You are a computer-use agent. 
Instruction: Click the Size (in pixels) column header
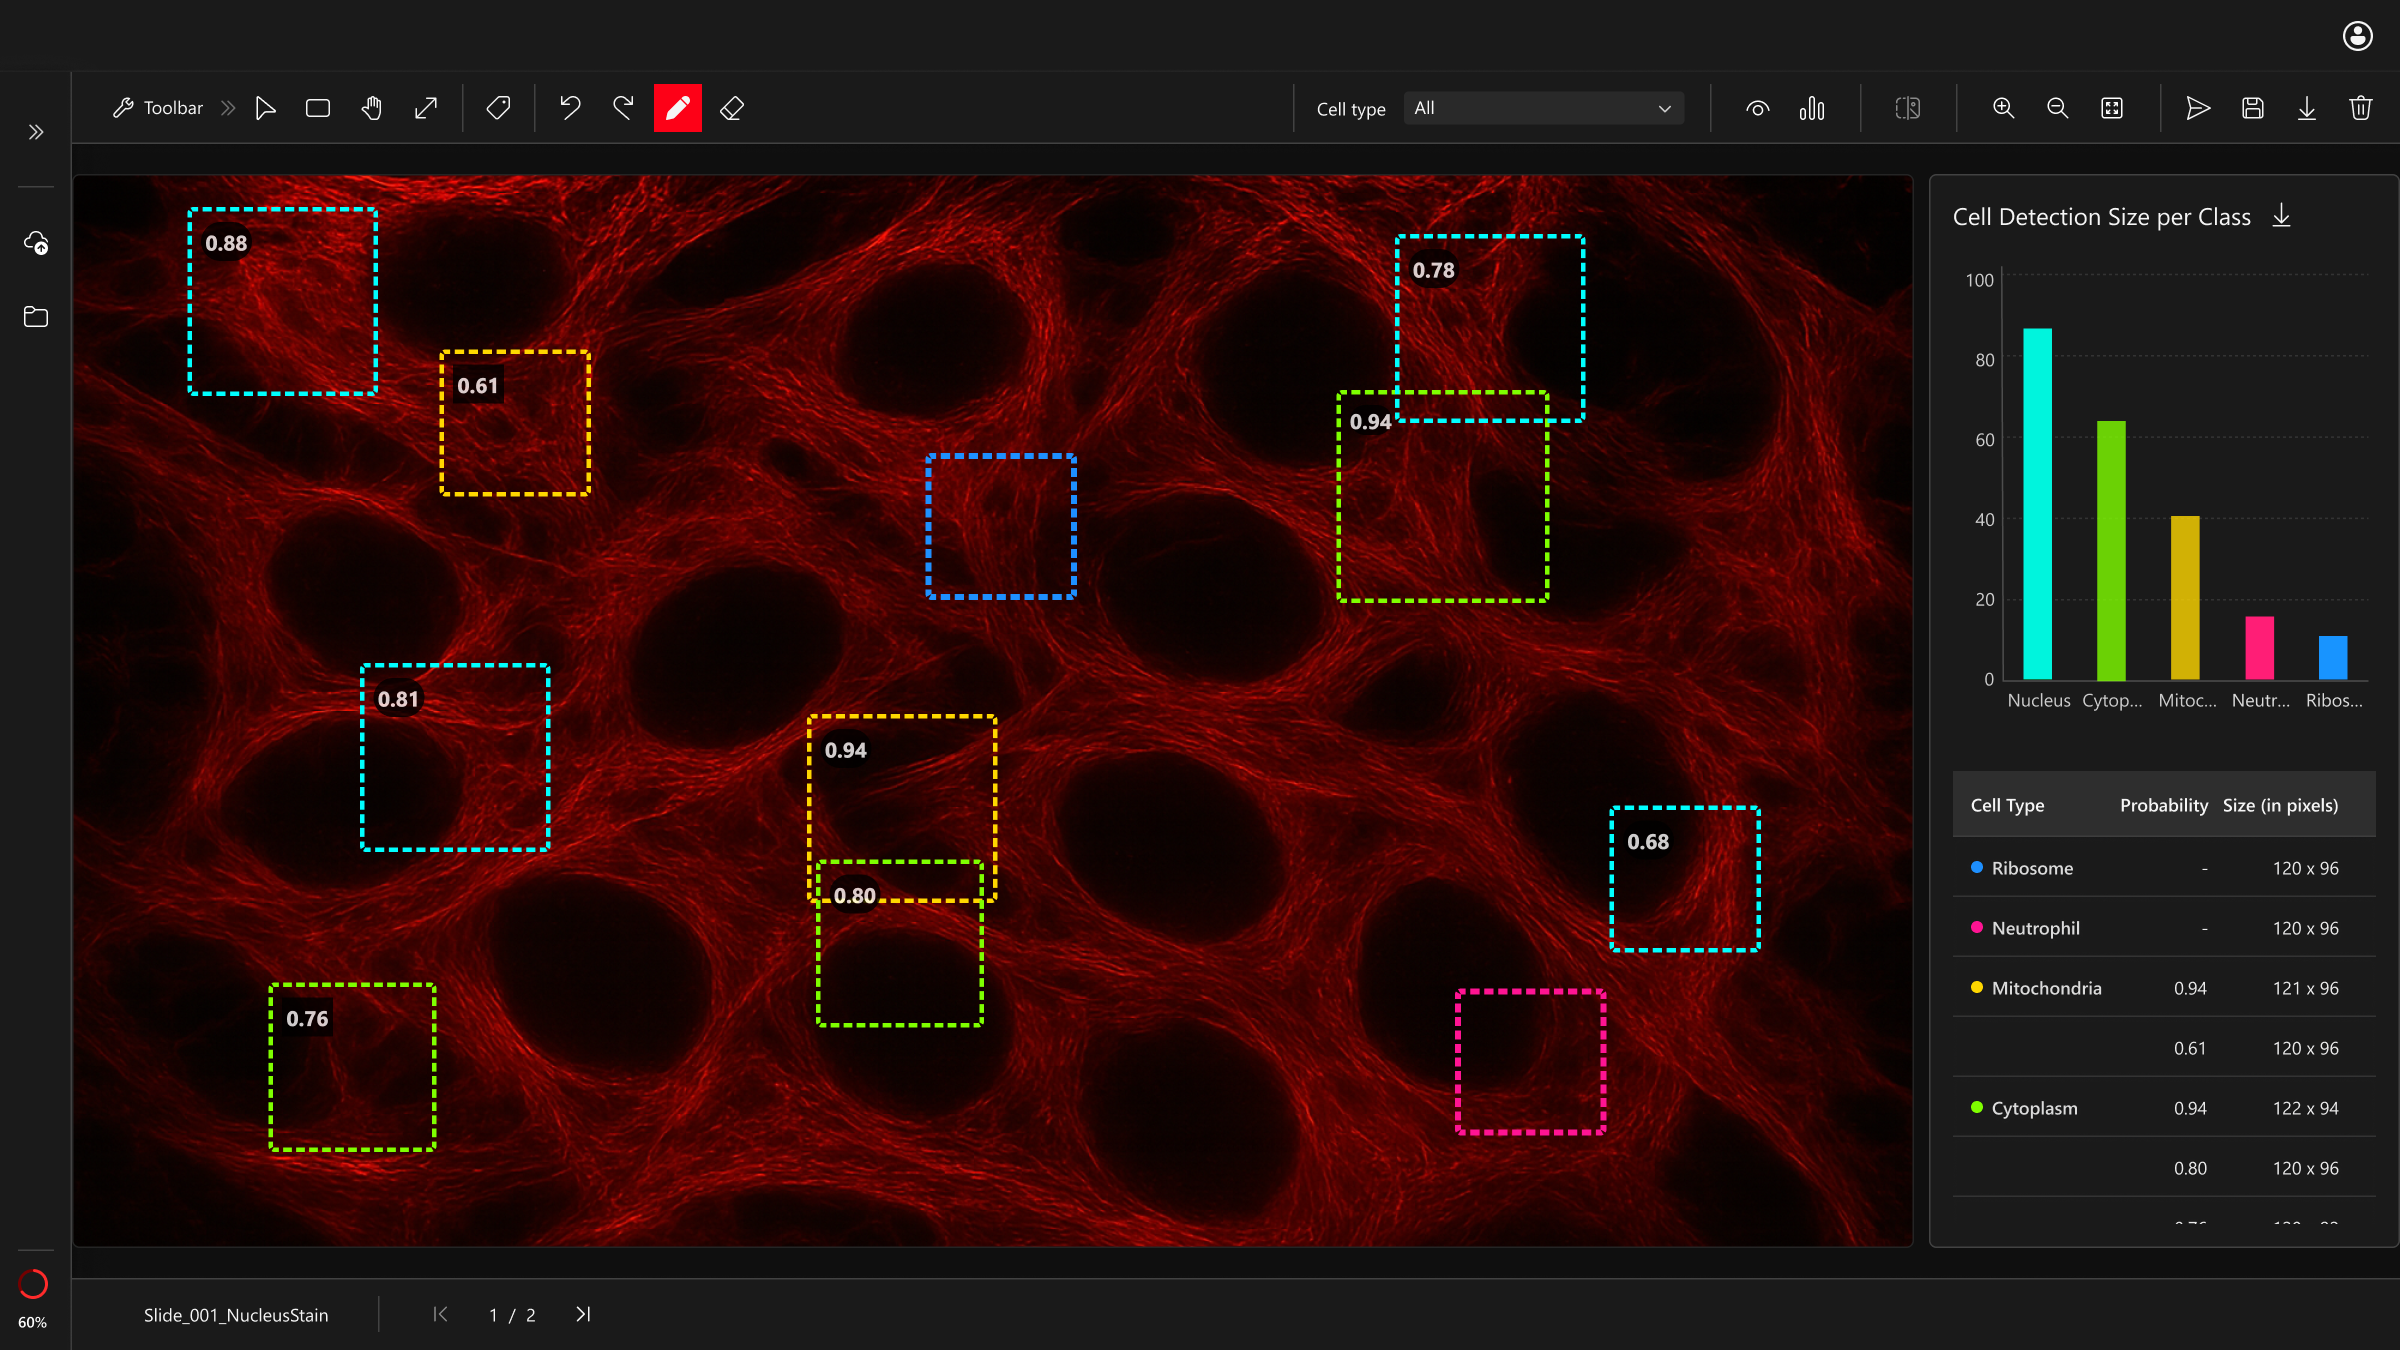click(x=2280, y=805)
